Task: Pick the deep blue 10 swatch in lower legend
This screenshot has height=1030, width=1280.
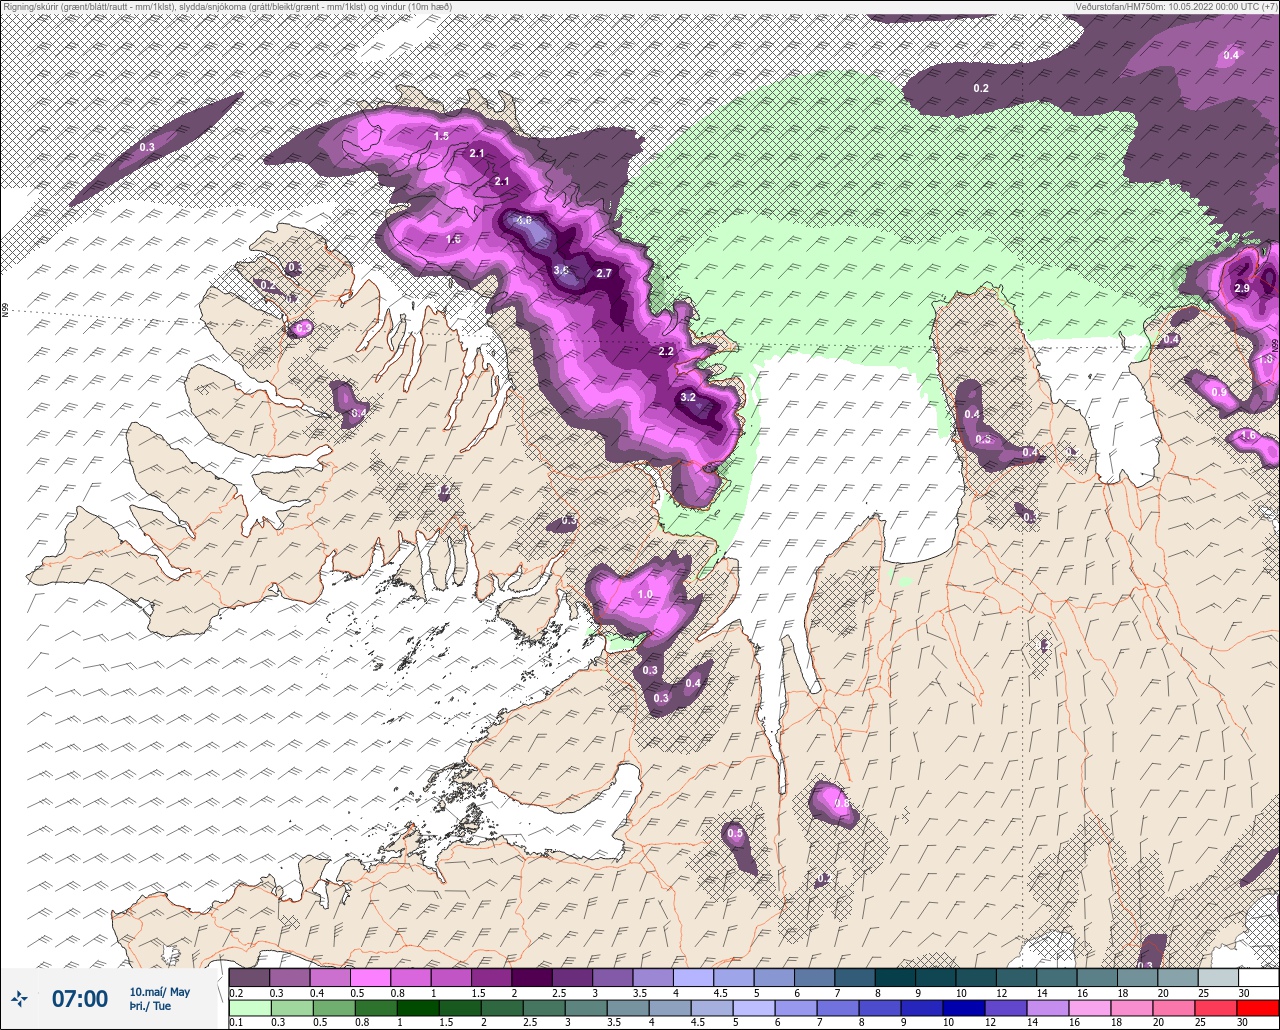Action: coord(965,1008)
